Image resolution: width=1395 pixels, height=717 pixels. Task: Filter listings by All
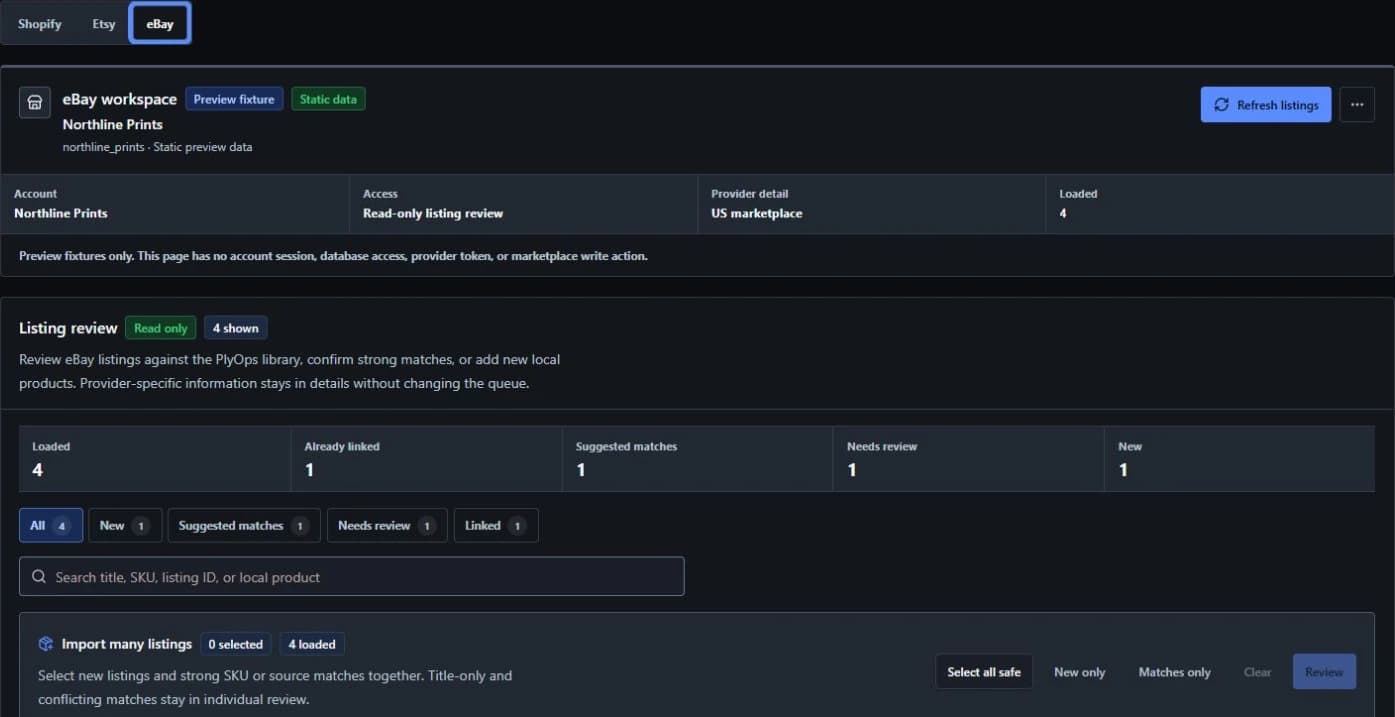click(51, 525)
